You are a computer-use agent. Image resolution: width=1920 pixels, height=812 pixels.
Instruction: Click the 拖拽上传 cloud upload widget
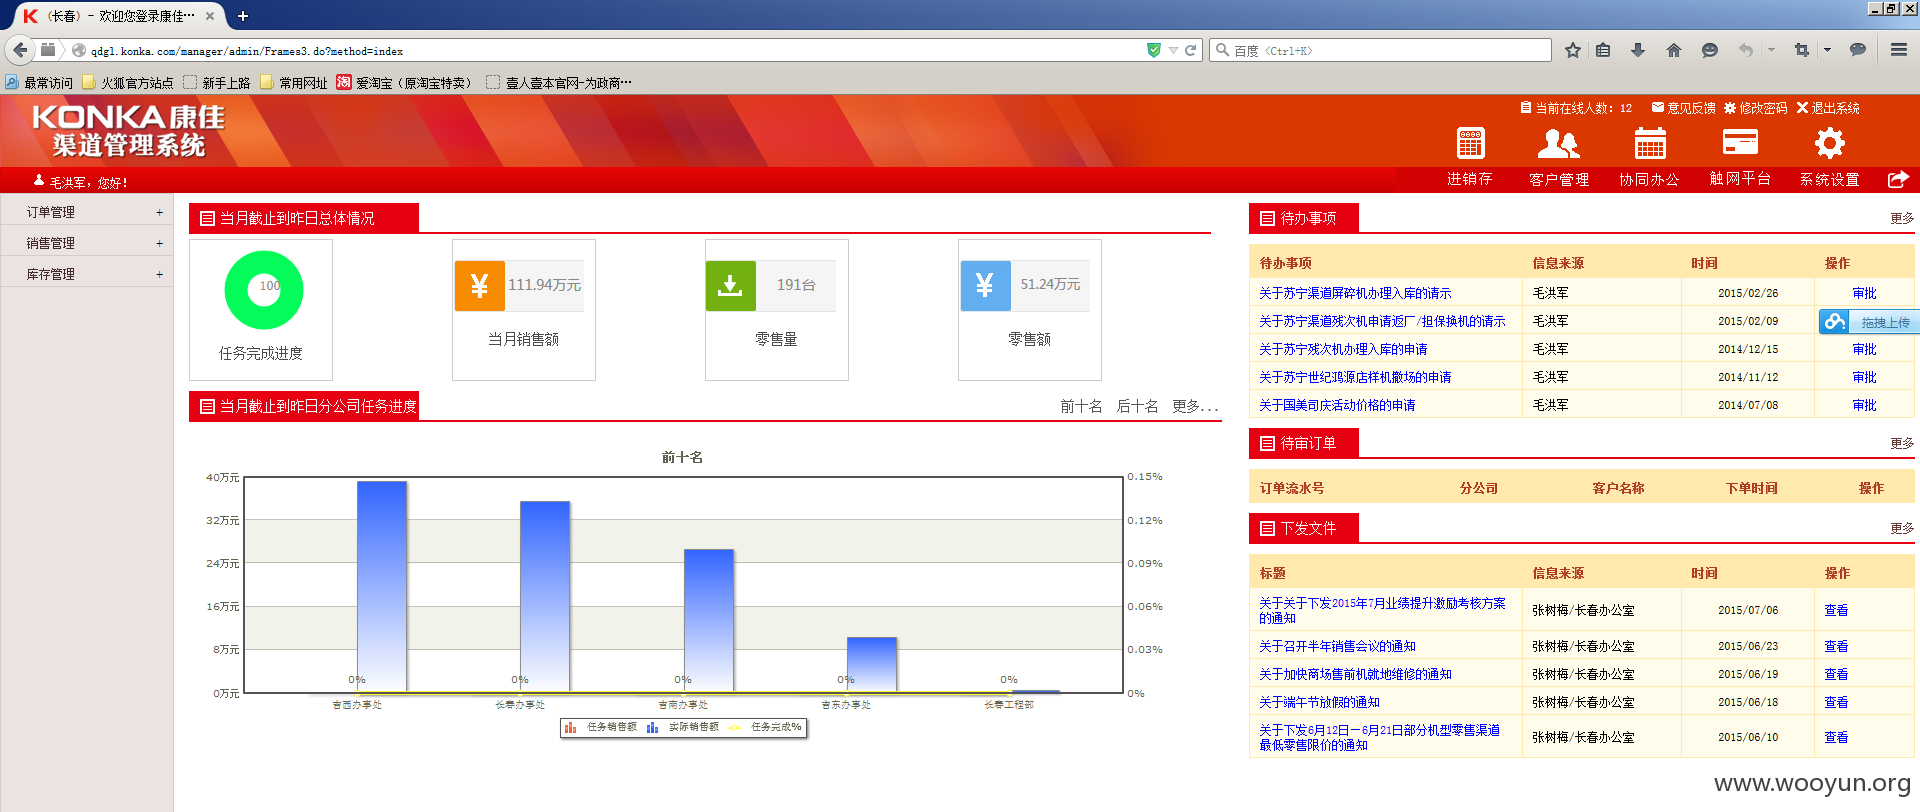1868,322
